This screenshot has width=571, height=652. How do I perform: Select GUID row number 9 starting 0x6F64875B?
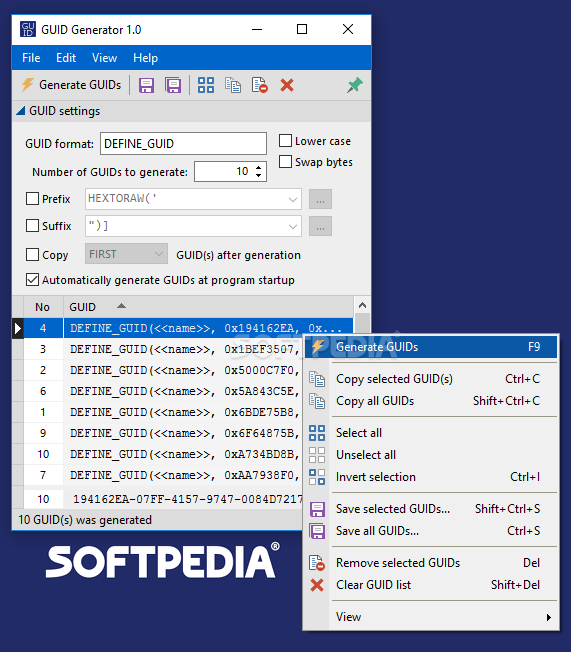pos(162,433)
